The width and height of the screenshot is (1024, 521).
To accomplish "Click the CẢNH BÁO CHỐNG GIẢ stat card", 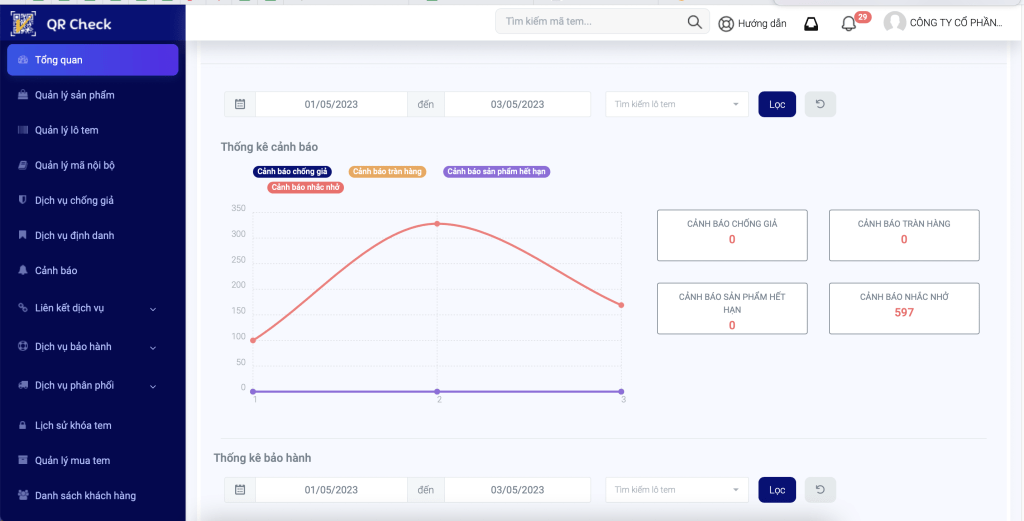I will [732, 235].
